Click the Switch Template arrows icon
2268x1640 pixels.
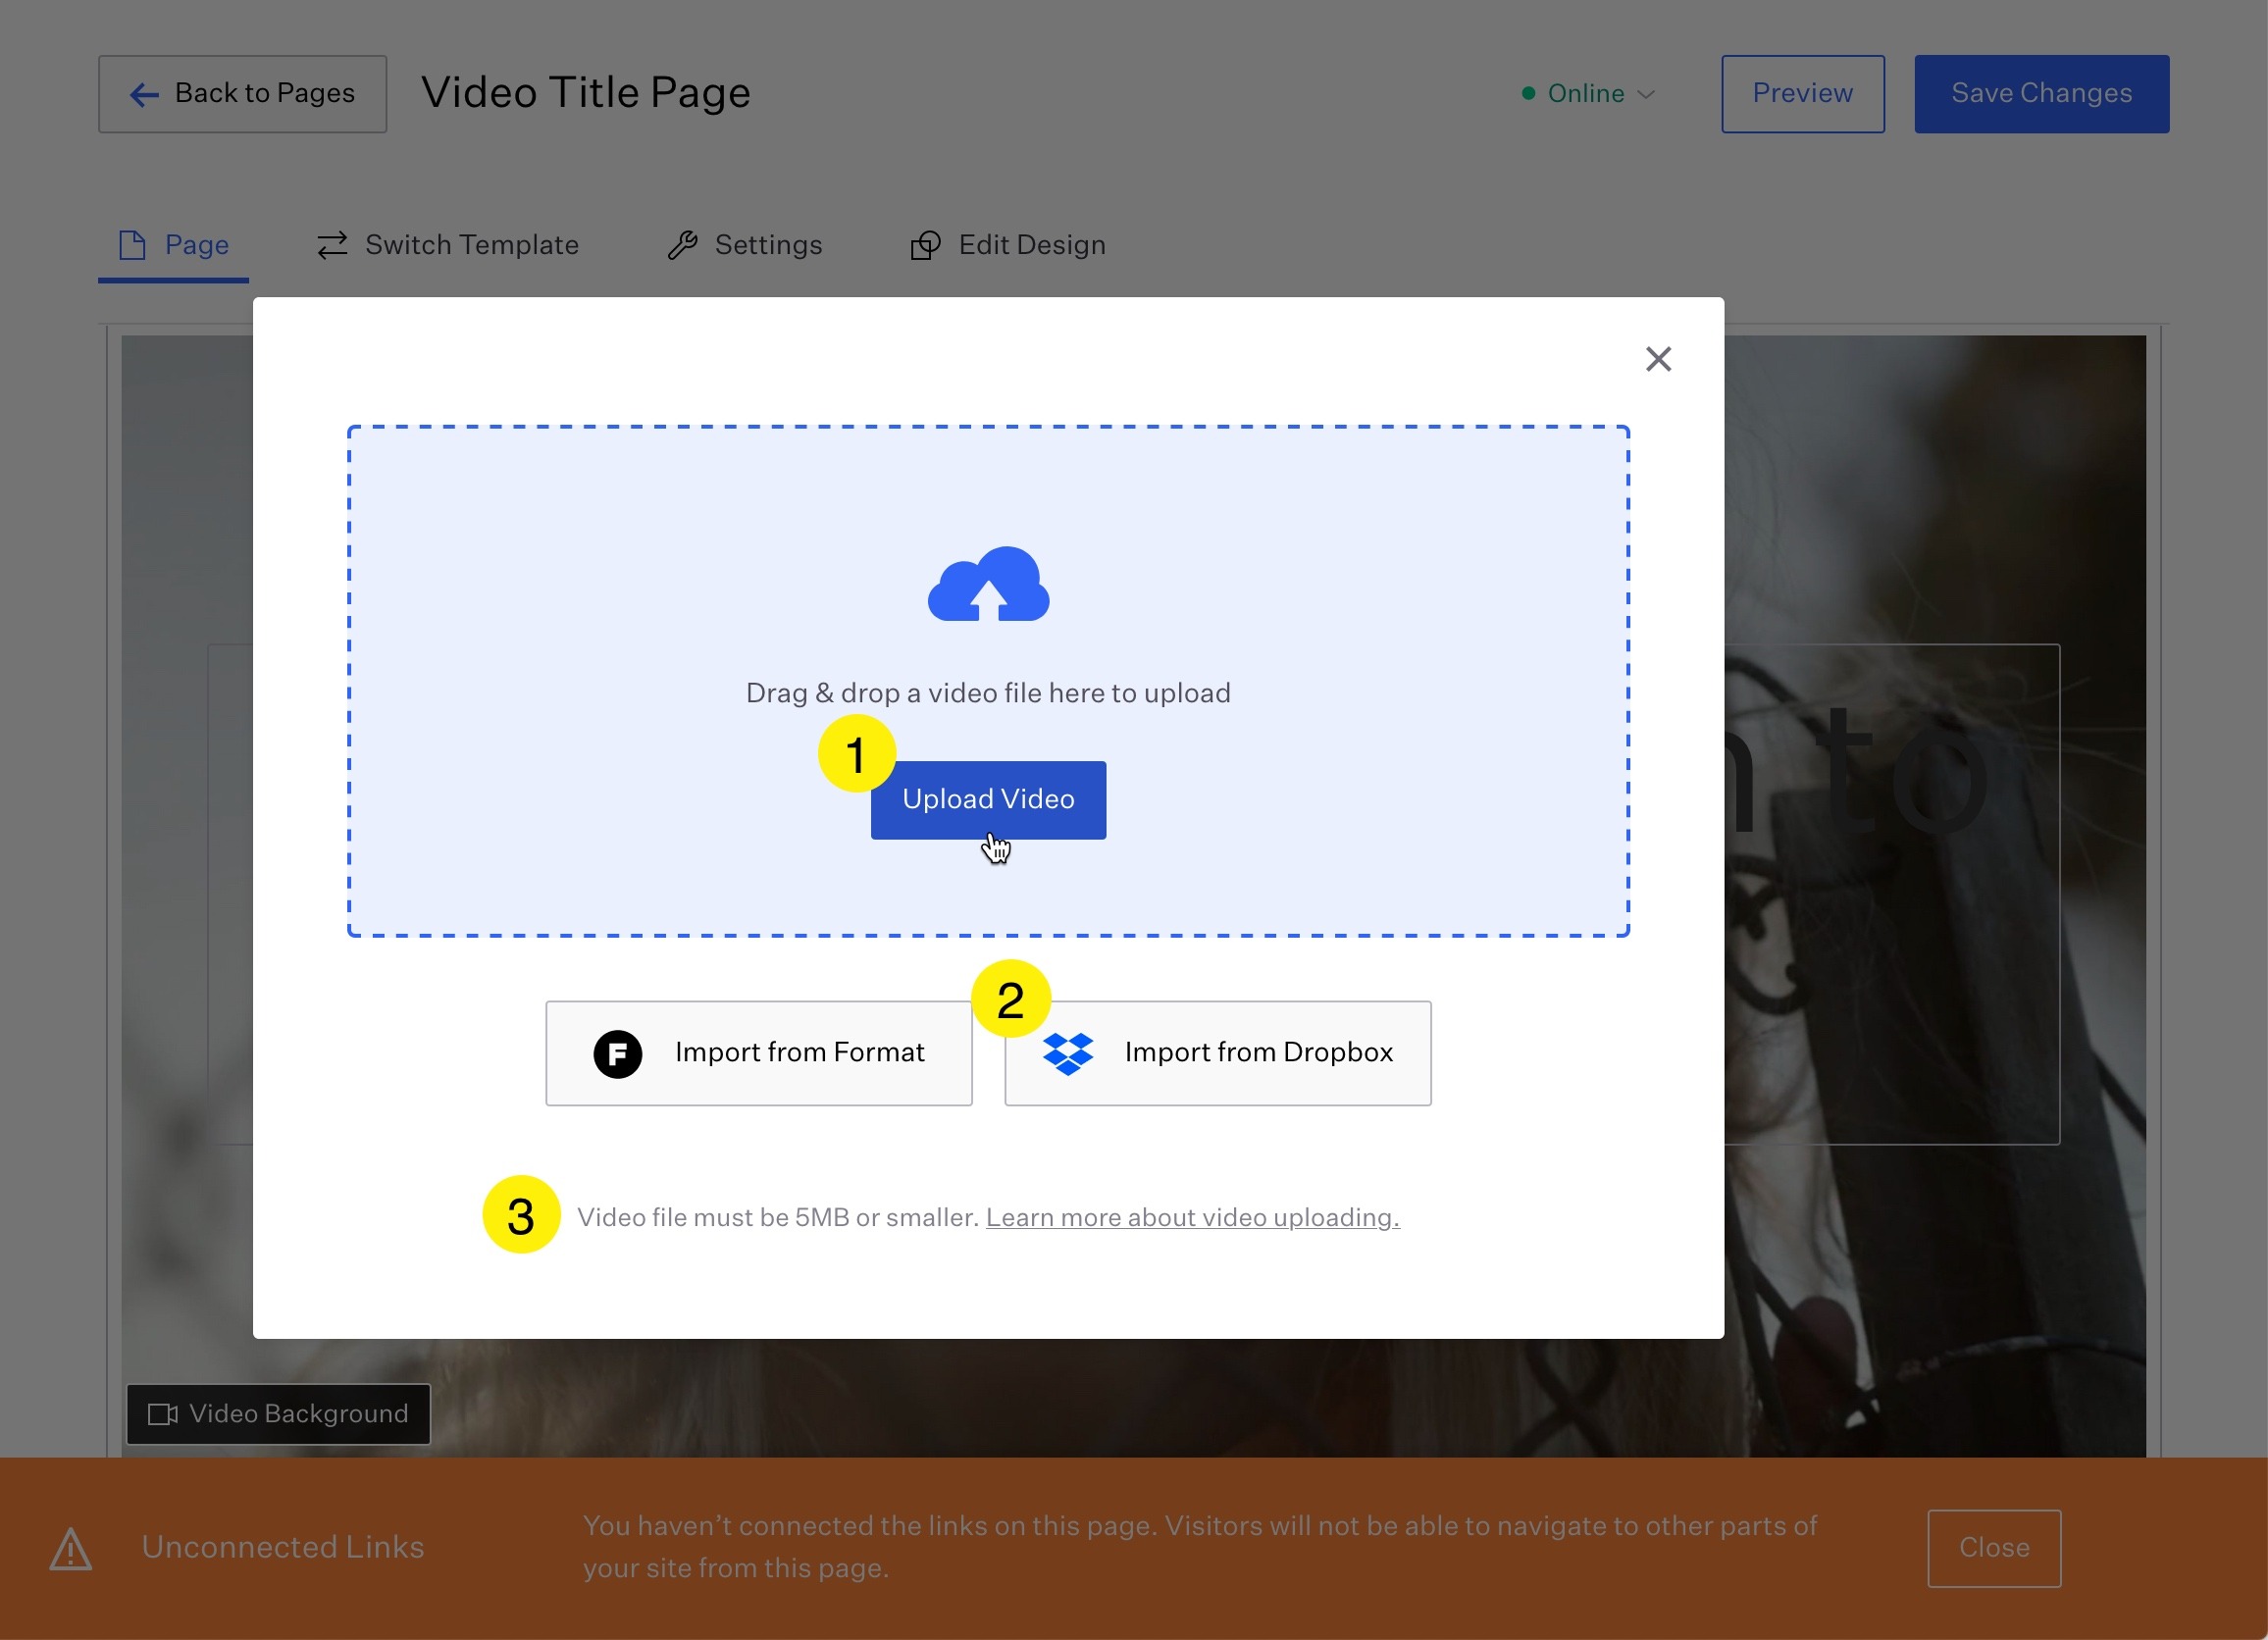point(332,245)
